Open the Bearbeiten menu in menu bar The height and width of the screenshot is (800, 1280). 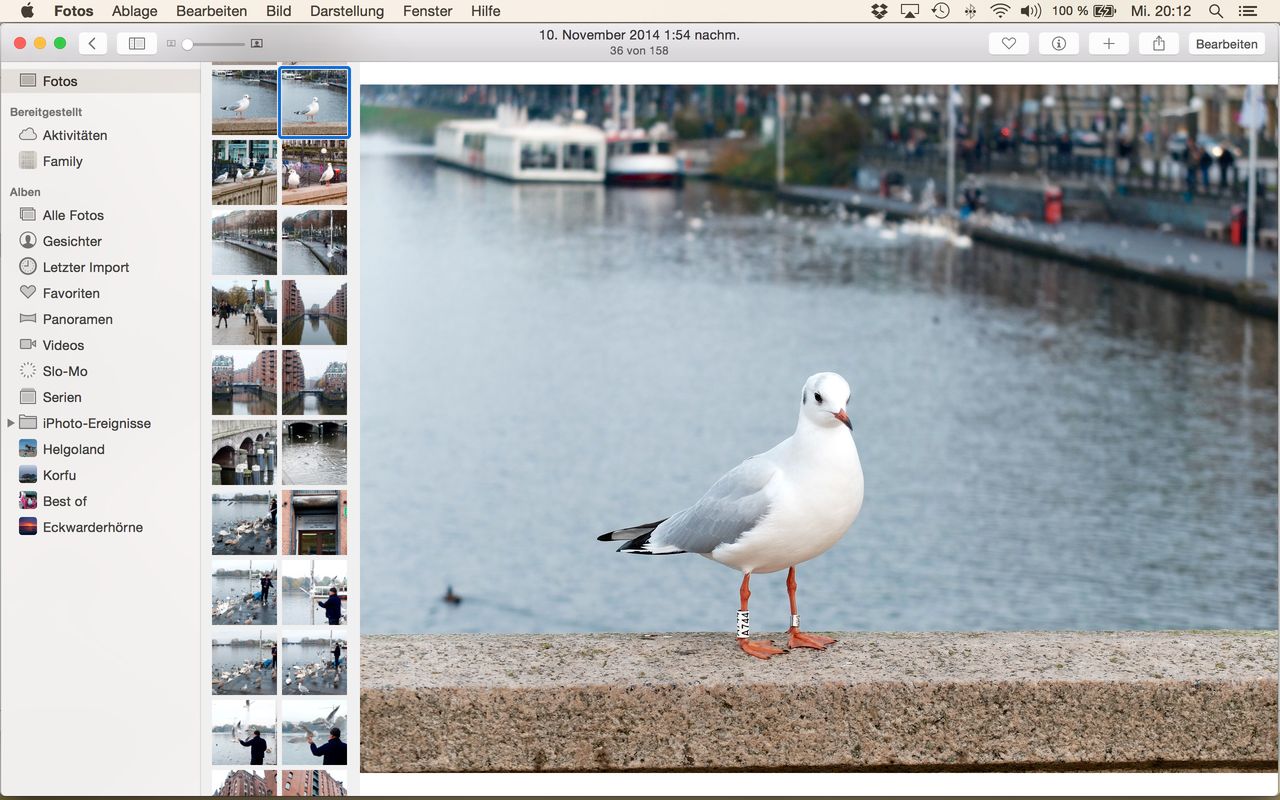[211, 11]
